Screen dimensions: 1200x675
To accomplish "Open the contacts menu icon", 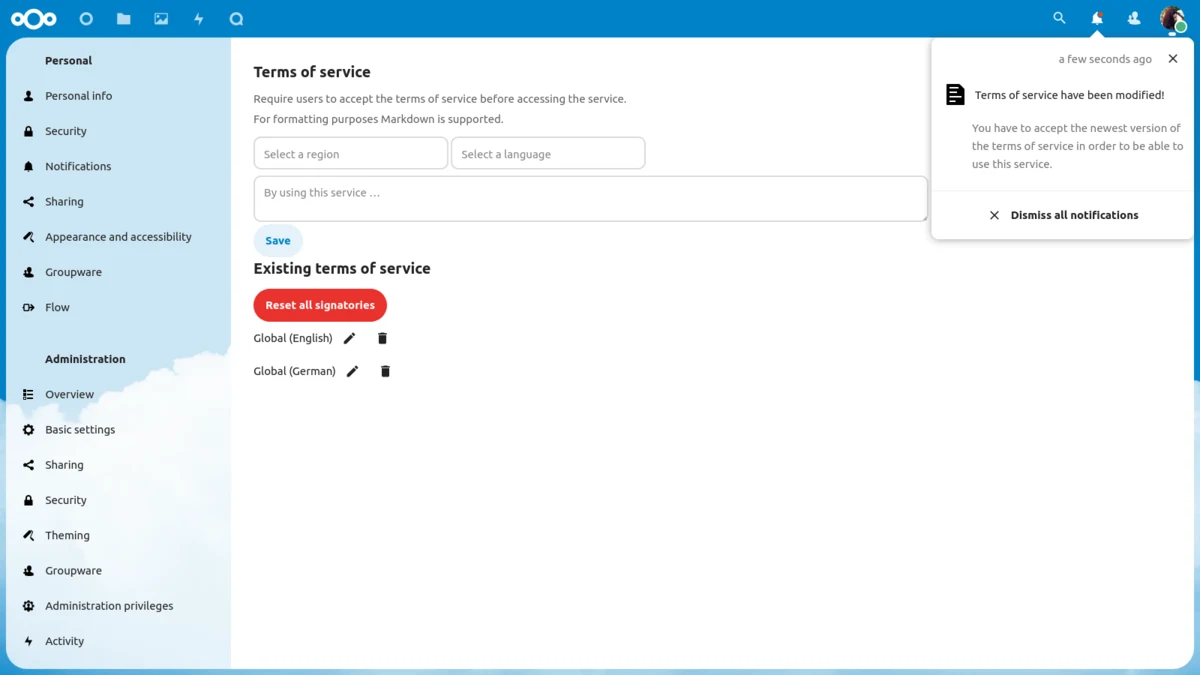I will [x=1134, y=18].
